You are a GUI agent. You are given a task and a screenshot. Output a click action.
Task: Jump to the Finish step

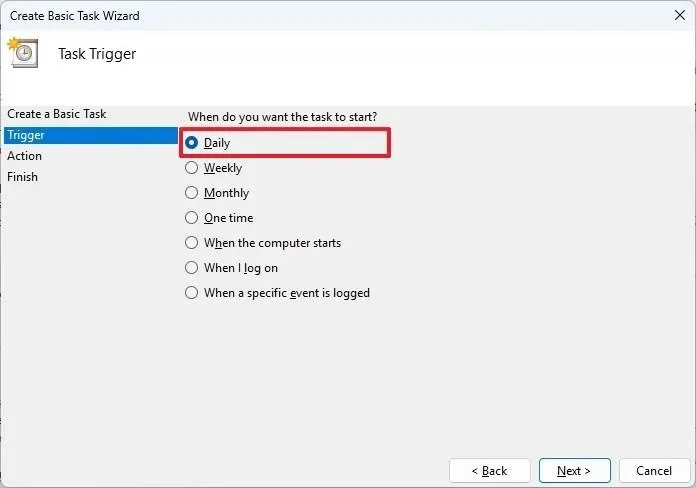coord(22,177)
